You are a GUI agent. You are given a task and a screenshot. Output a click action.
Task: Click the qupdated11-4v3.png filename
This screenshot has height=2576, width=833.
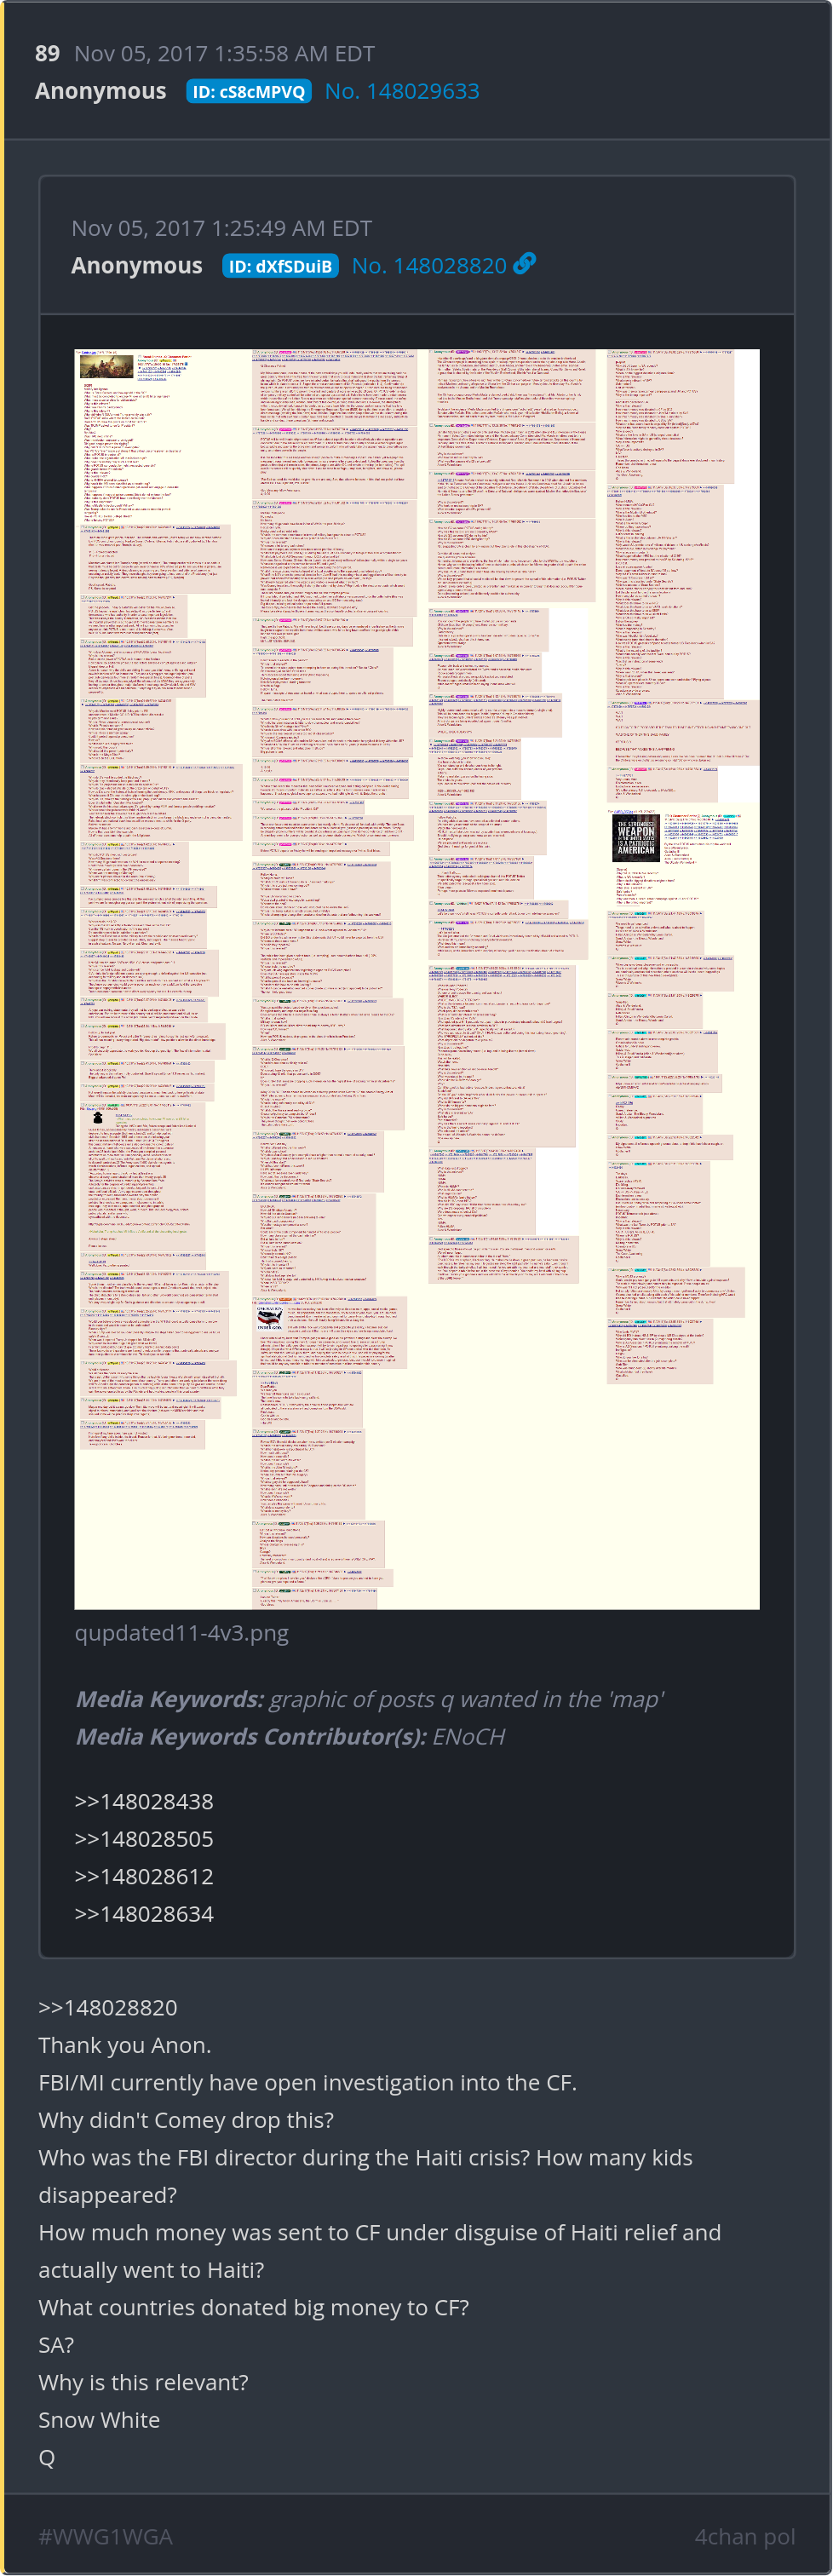182,1633
